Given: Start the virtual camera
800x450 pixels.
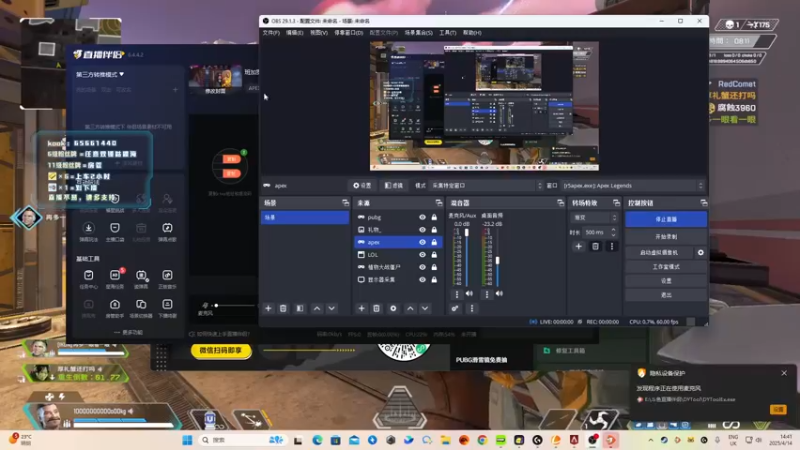Looking at the screenshot, I should coord(659,253).
